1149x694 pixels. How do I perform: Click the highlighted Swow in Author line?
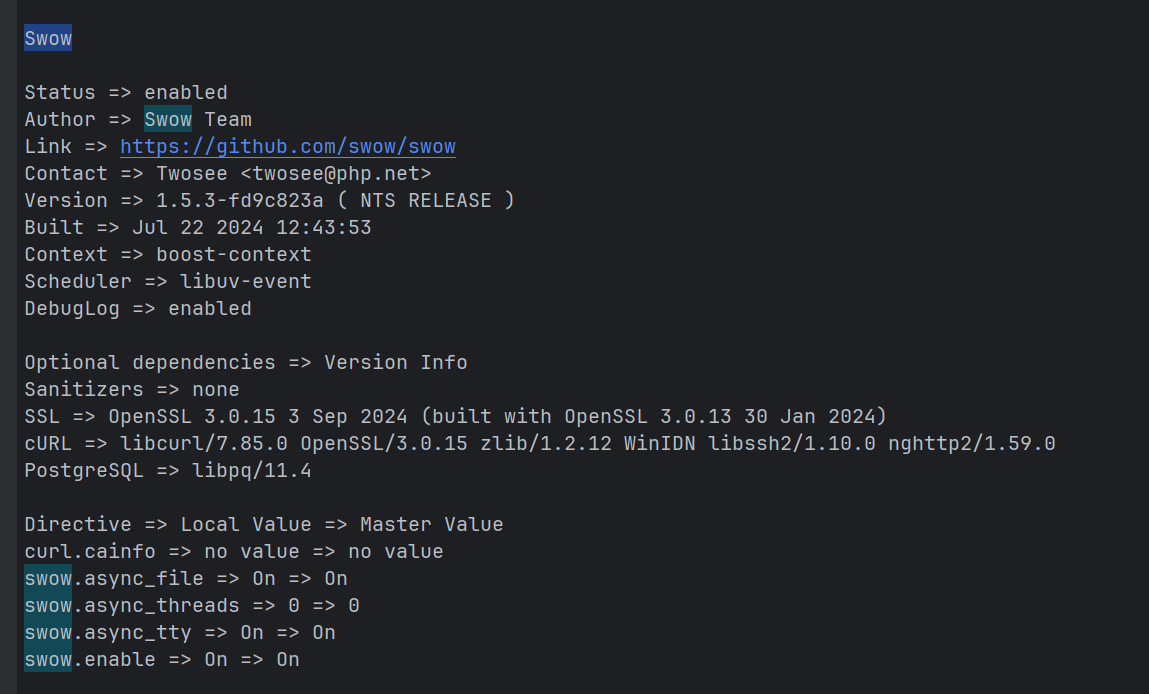(168, 119)
